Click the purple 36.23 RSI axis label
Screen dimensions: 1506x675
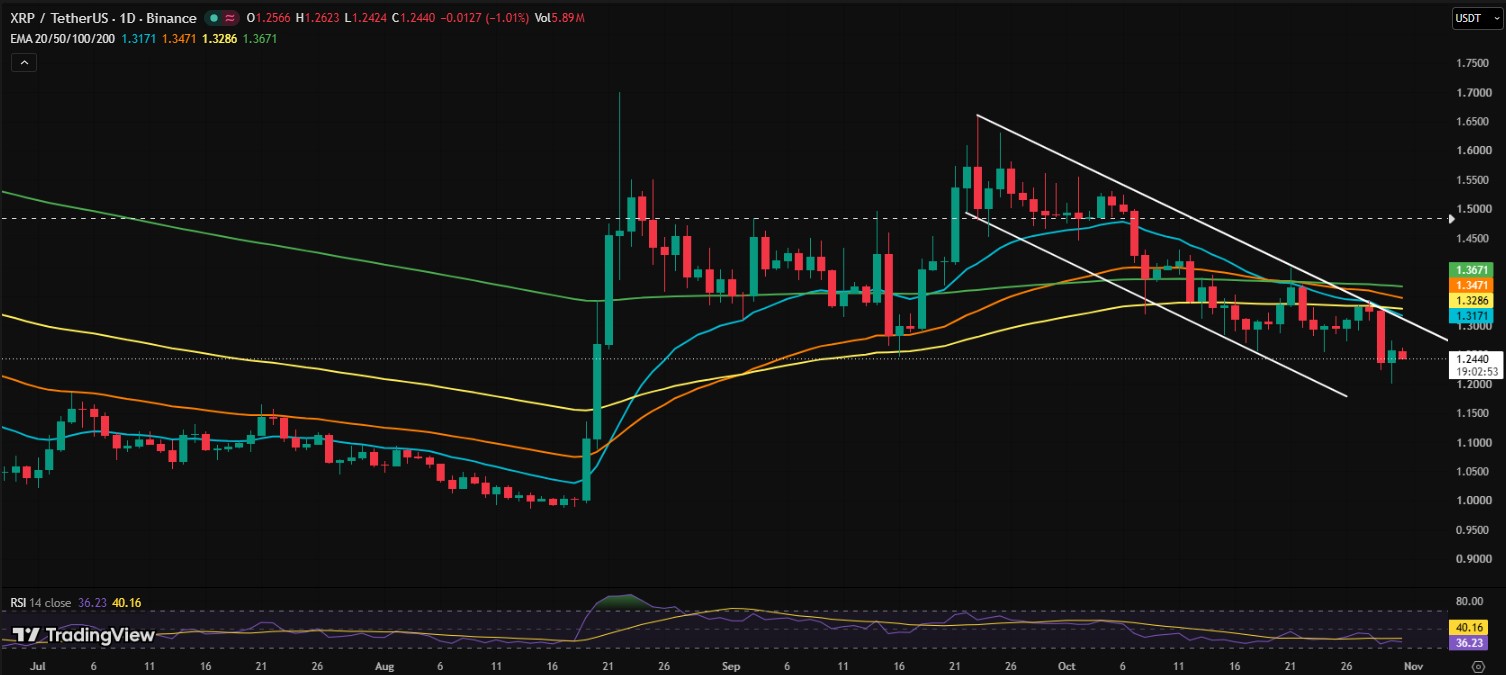click(x=1470, y=643)
